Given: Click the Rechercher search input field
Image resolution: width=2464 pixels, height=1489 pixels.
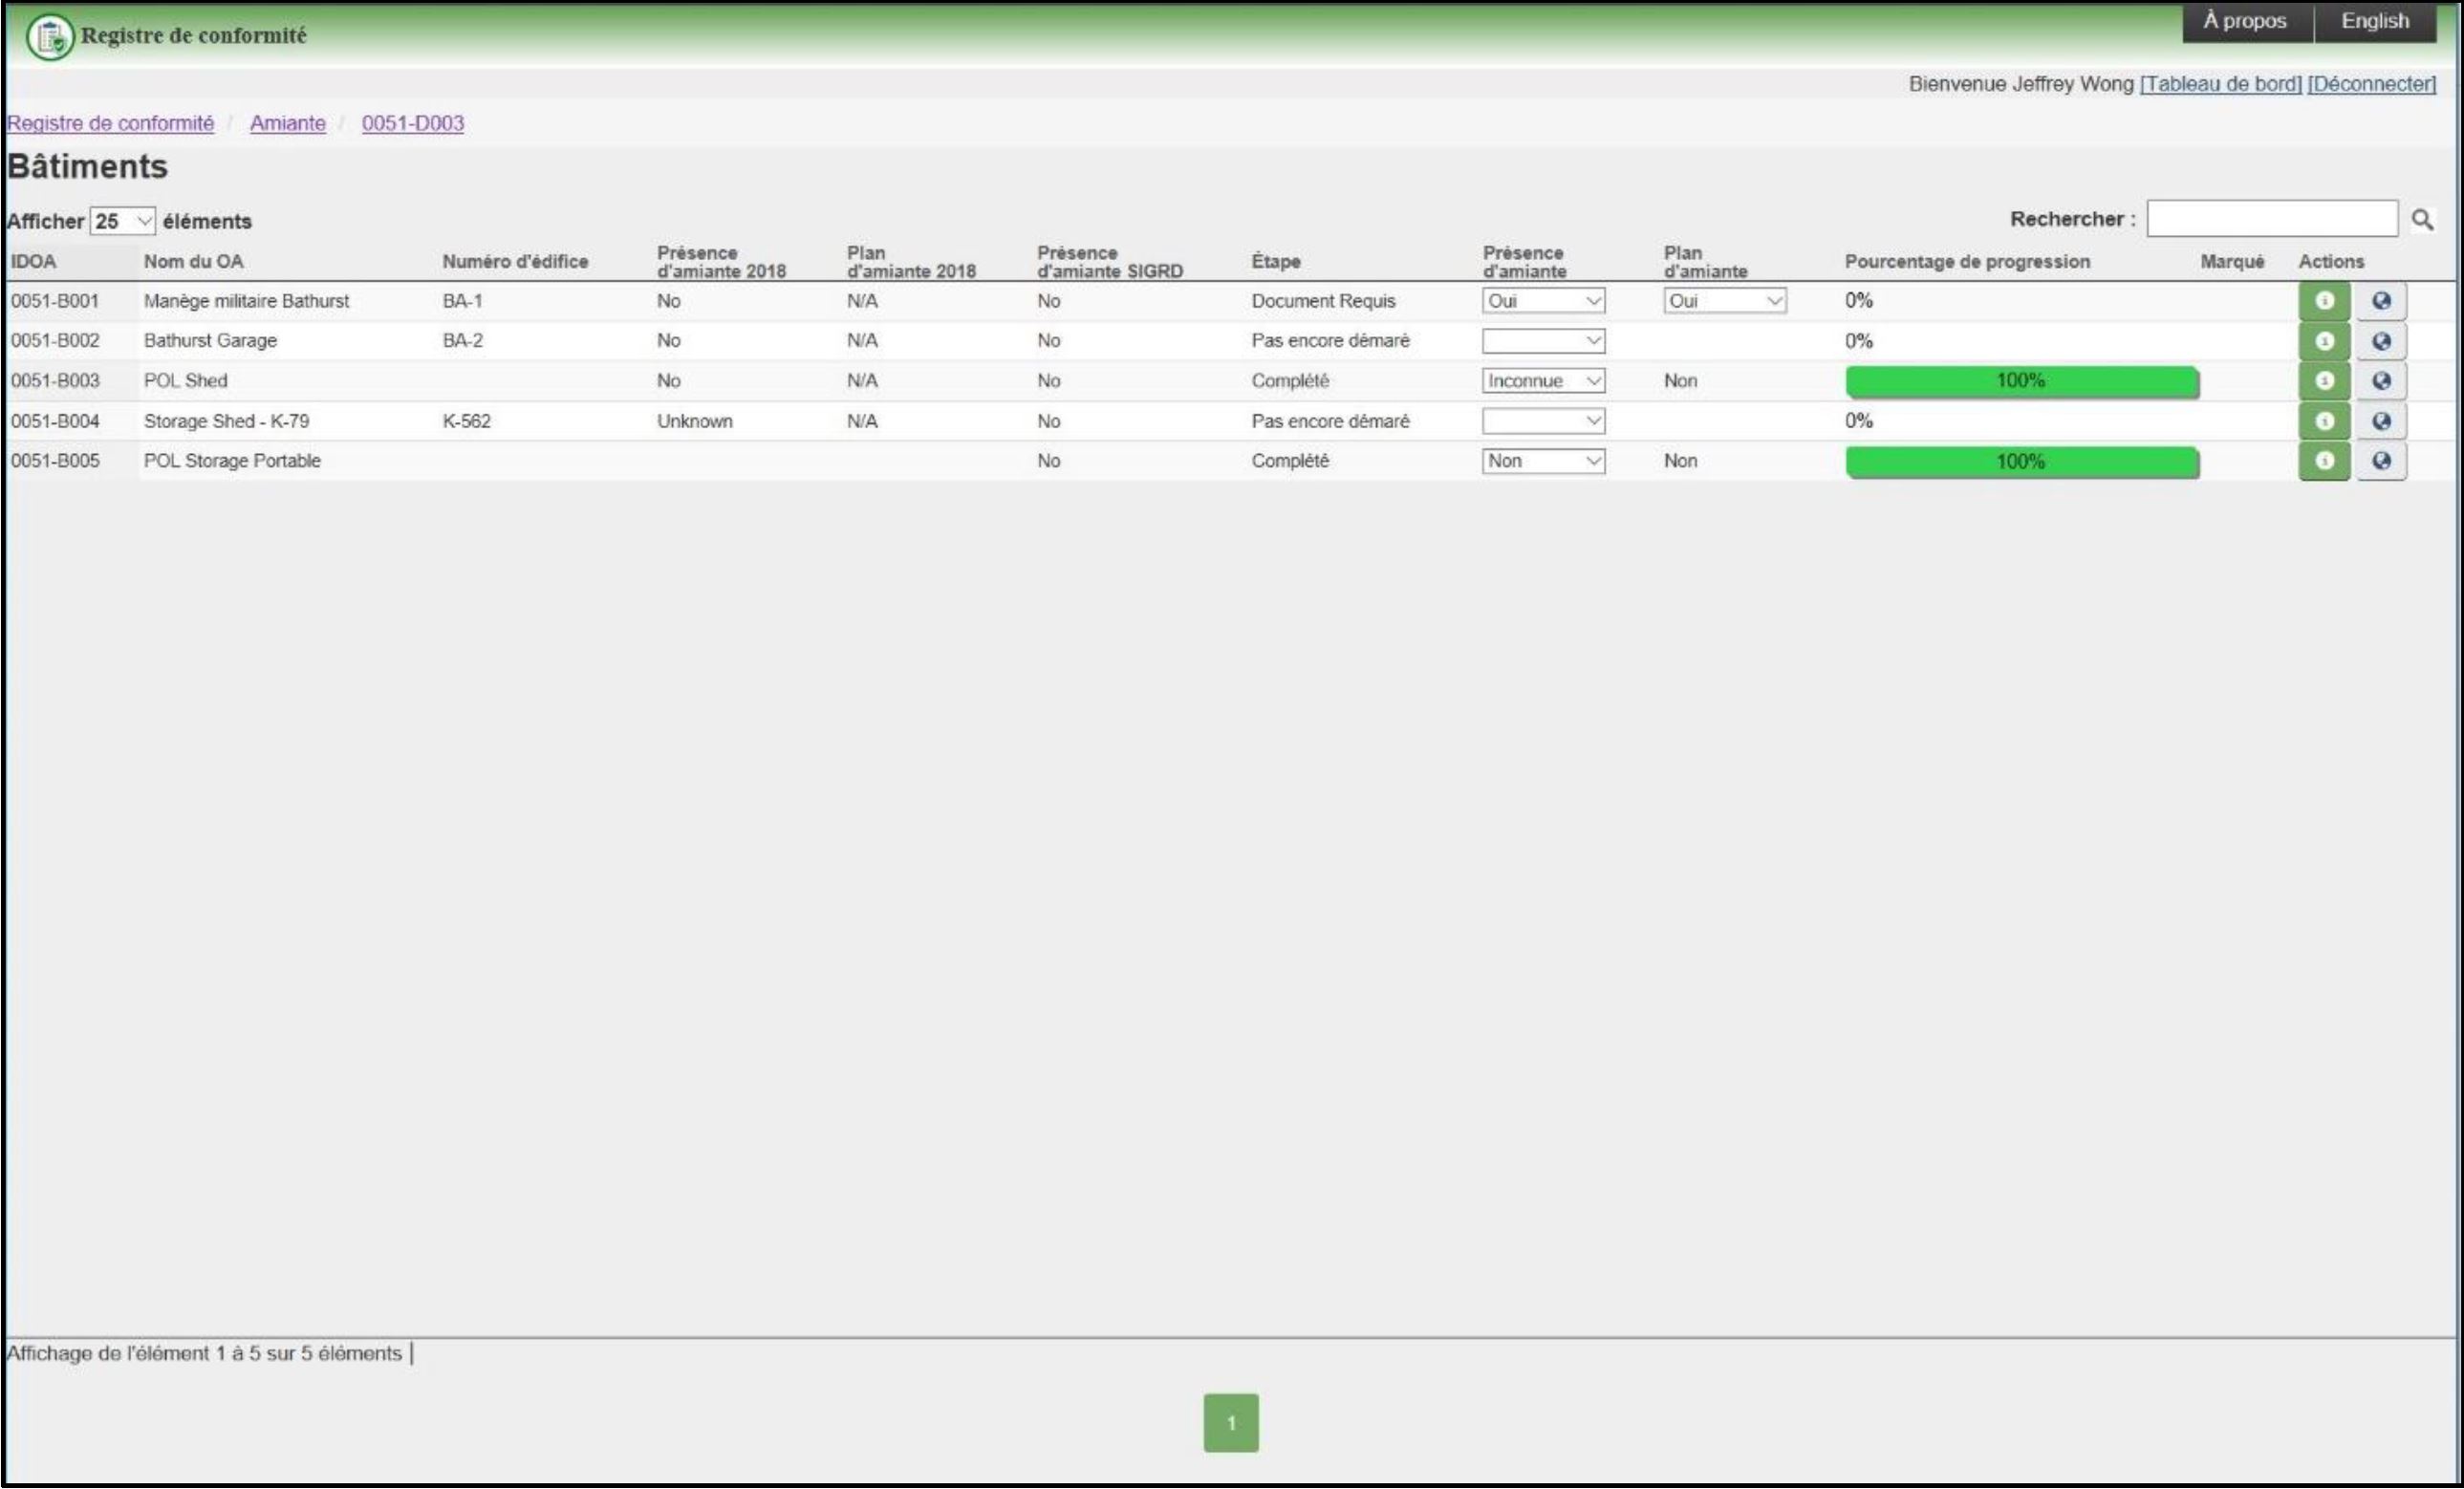Looking at the screenshot, I should click(x=2271, y=219).
